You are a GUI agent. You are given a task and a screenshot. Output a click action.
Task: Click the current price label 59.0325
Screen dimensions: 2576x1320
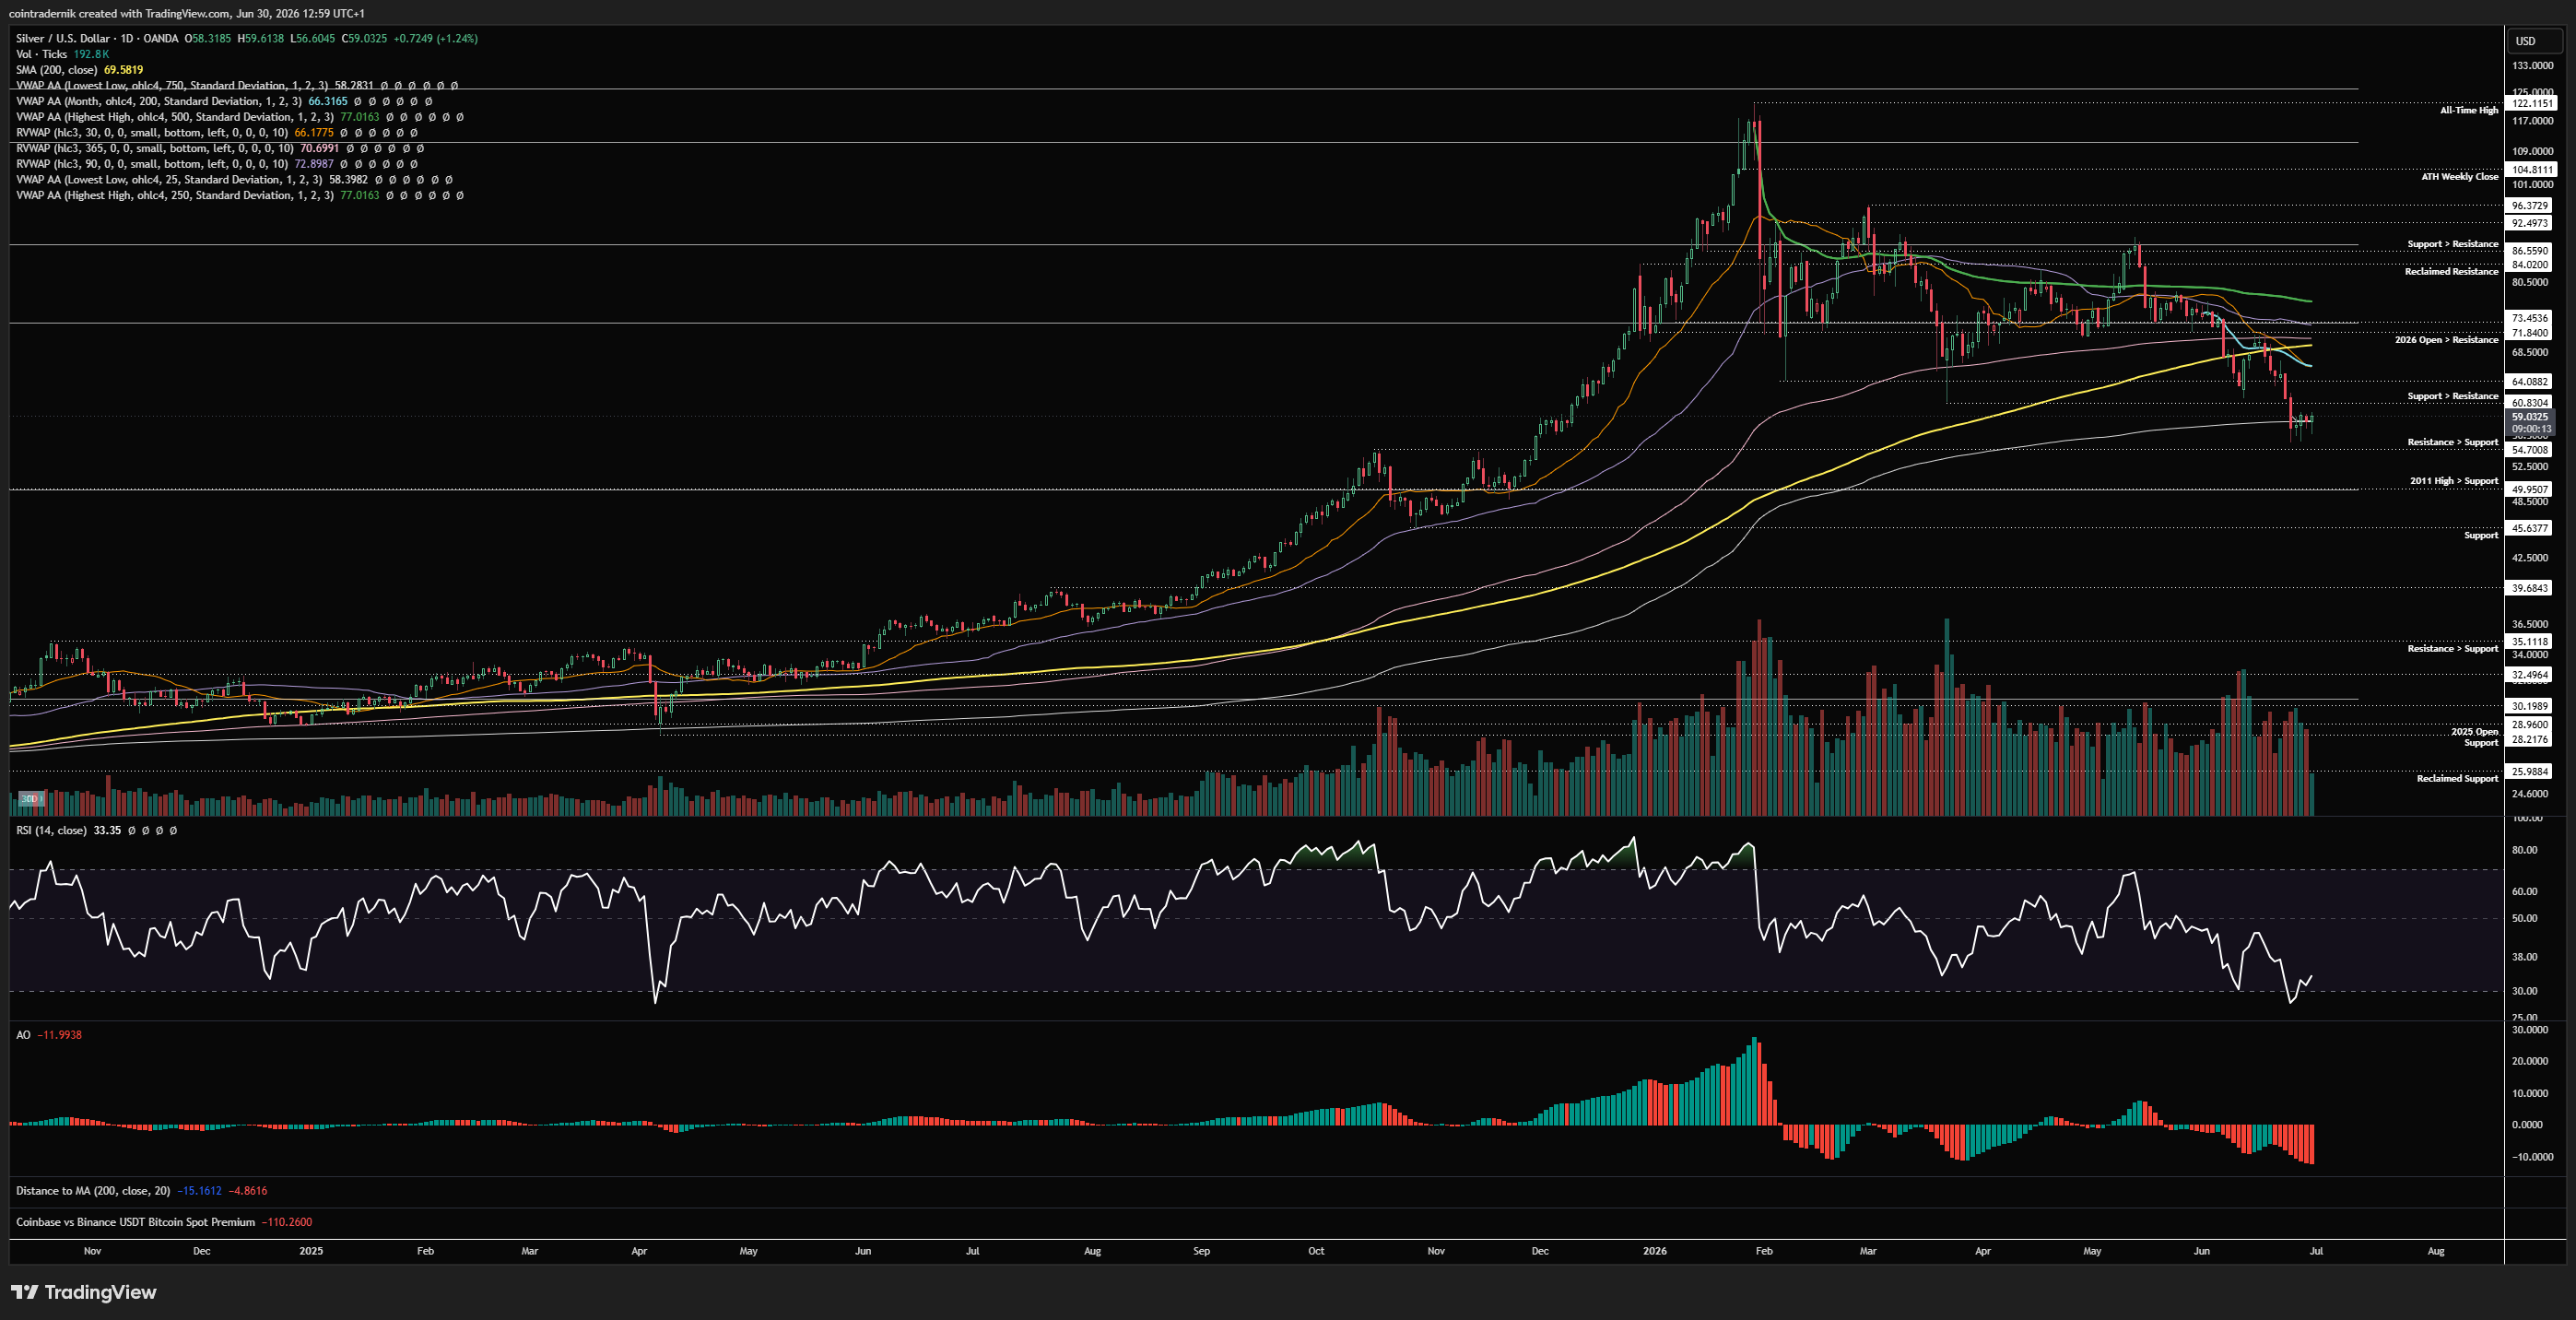[2530, 417]
